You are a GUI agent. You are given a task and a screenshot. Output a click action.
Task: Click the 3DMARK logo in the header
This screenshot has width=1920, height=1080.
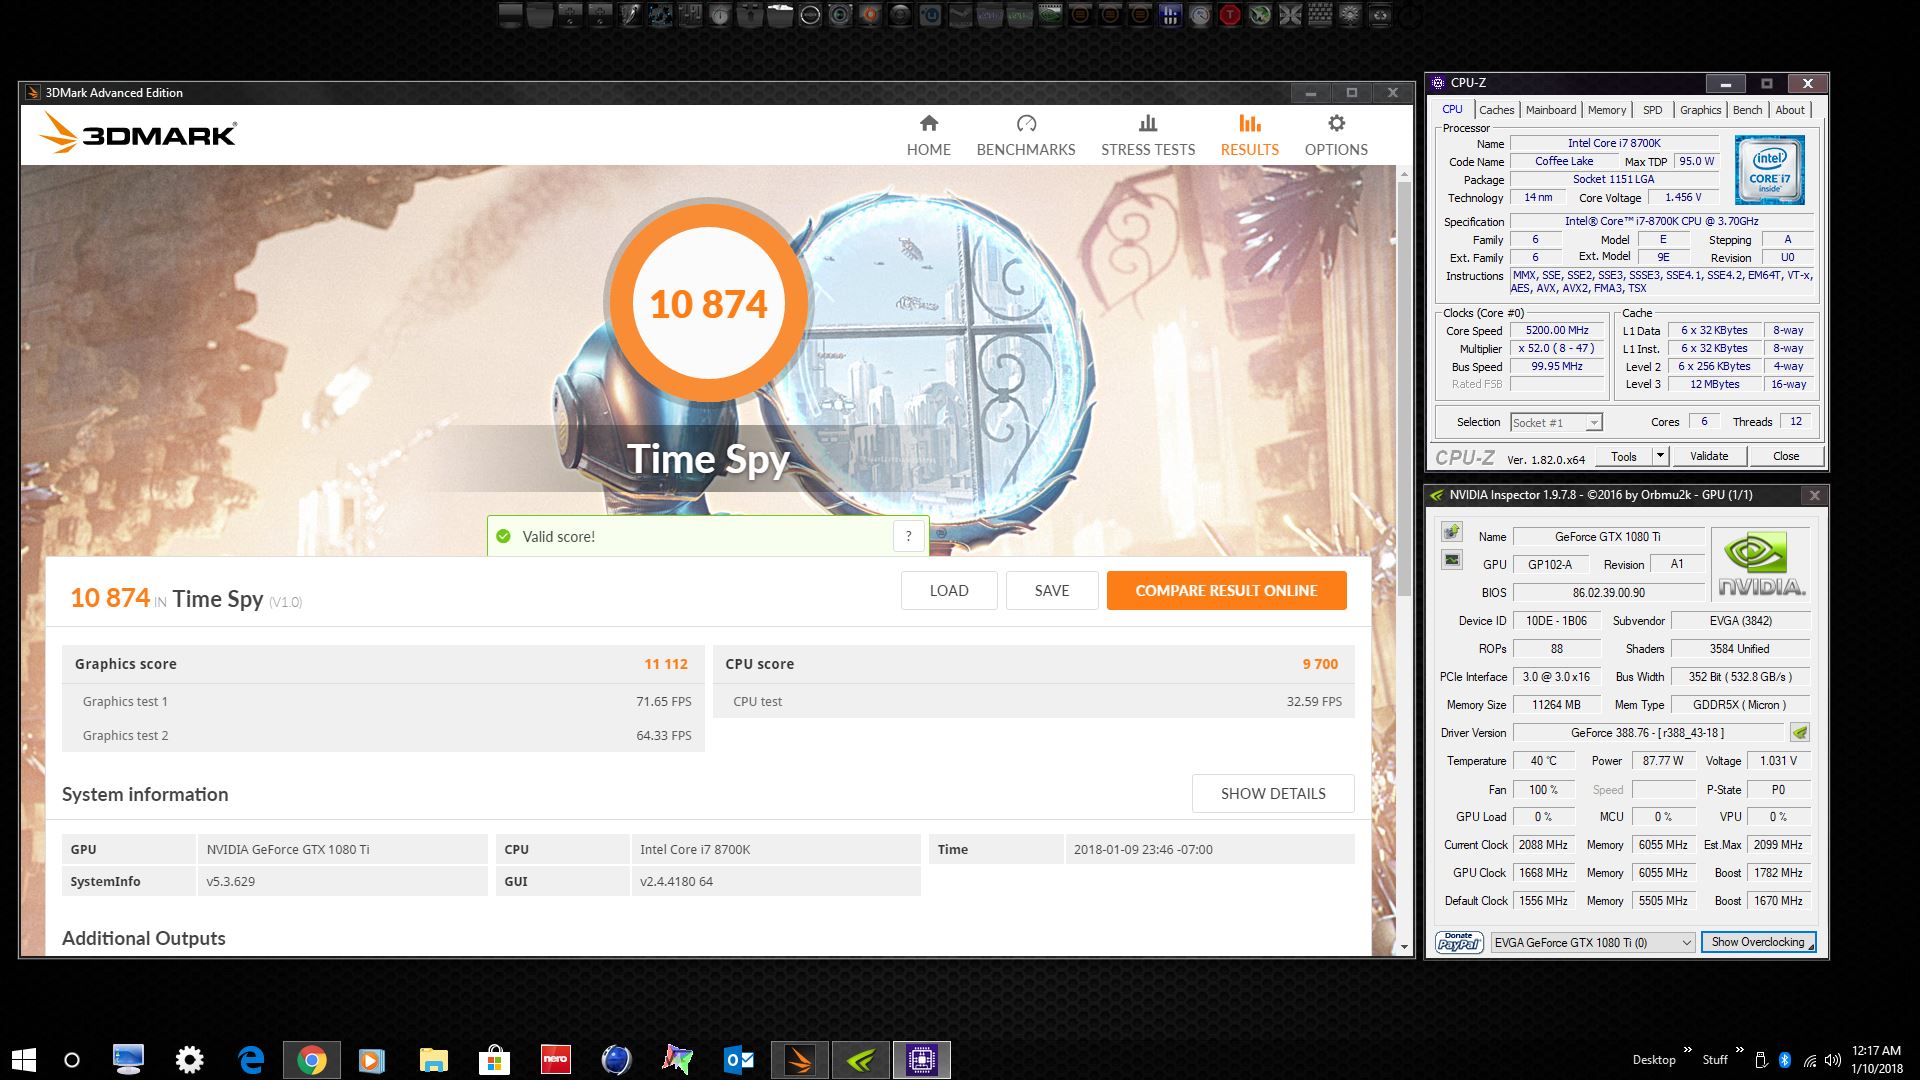[138, 133]
